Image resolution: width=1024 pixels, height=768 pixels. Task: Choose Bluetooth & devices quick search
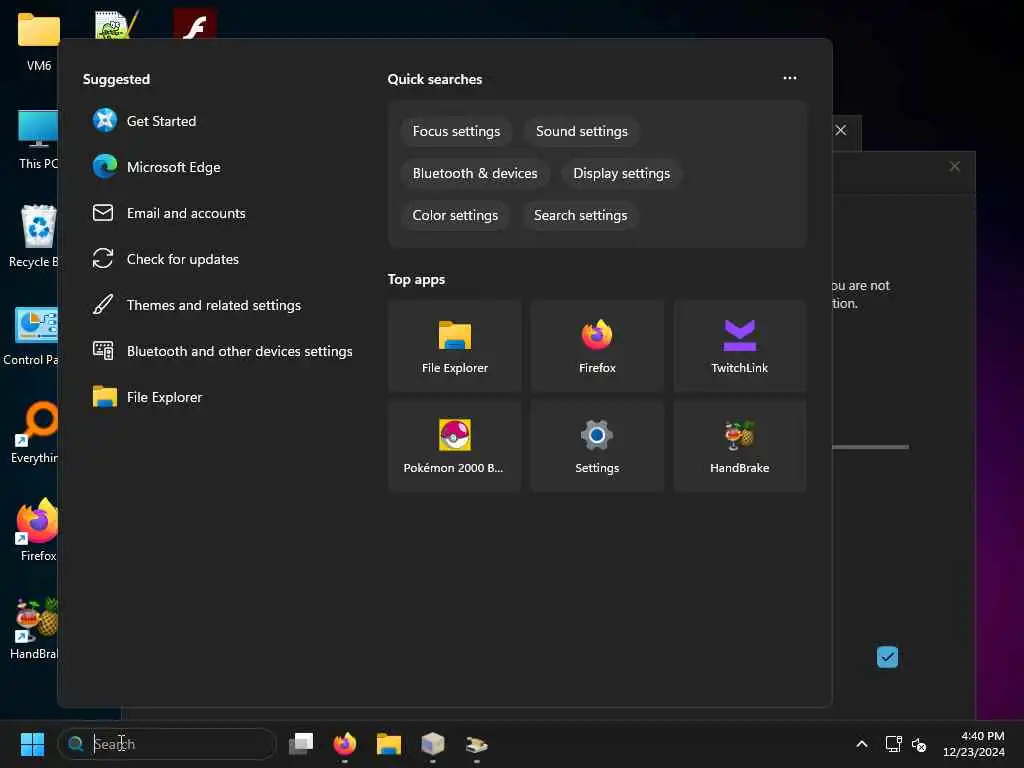click(475, 173)
